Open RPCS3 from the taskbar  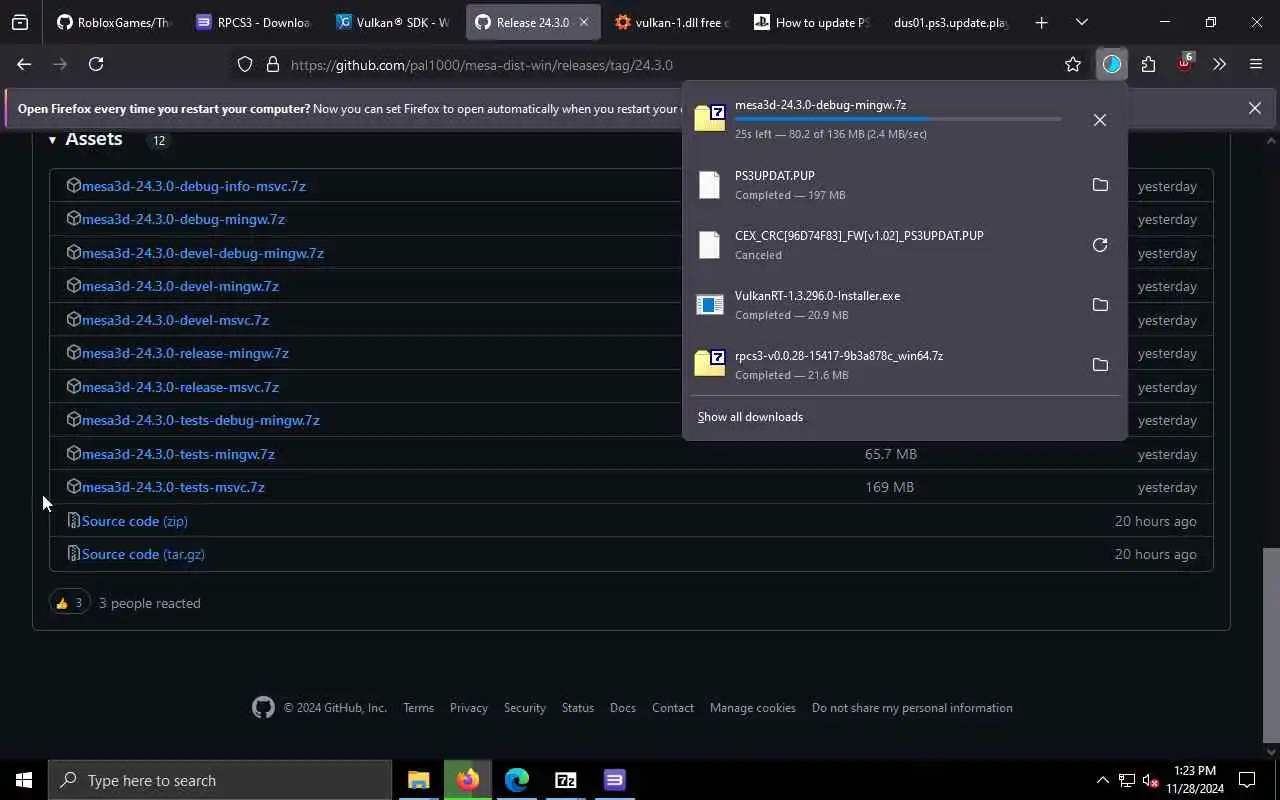pyautogui.click(x=615, y=780)
